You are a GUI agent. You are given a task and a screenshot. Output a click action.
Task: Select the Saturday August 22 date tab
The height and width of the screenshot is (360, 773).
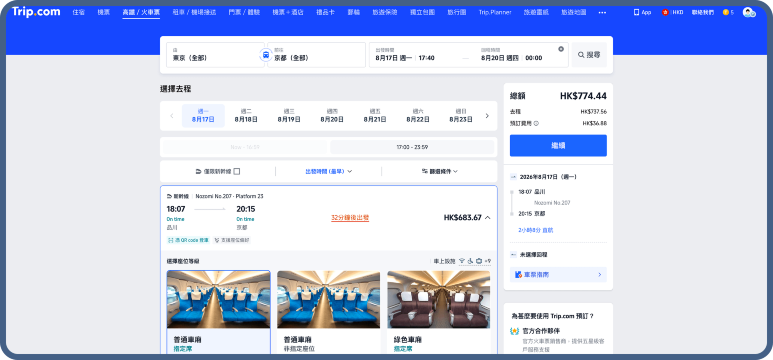click(x=418, y=116)
